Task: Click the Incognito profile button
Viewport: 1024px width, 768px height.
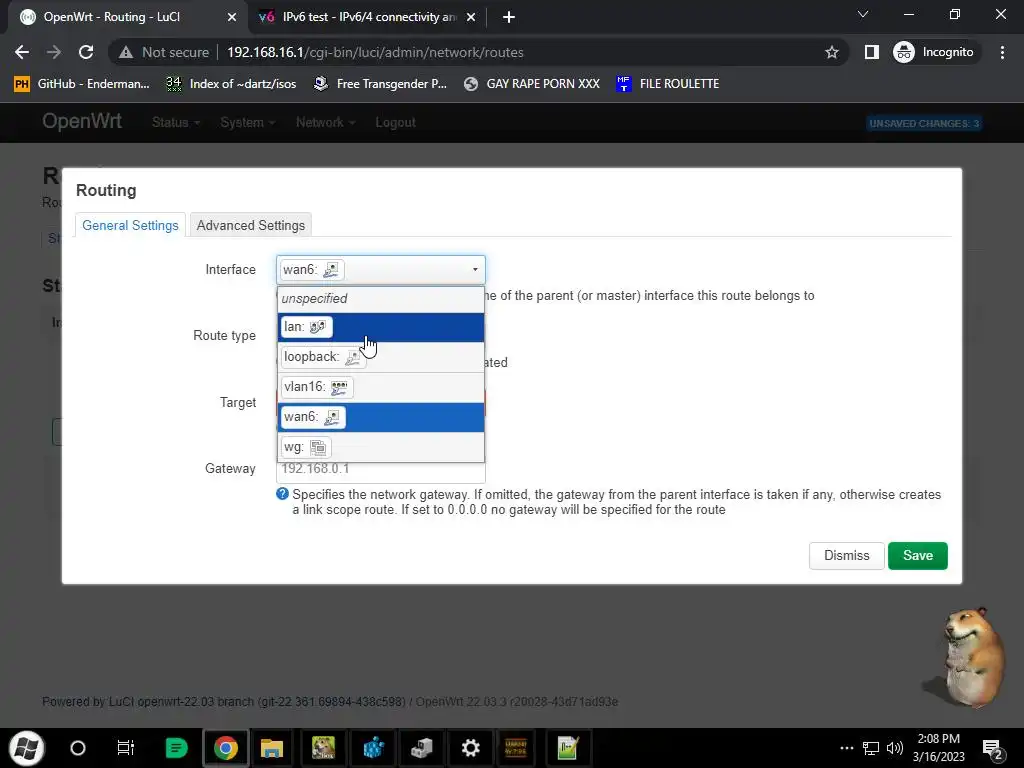Action: click(x=934, y=52)
